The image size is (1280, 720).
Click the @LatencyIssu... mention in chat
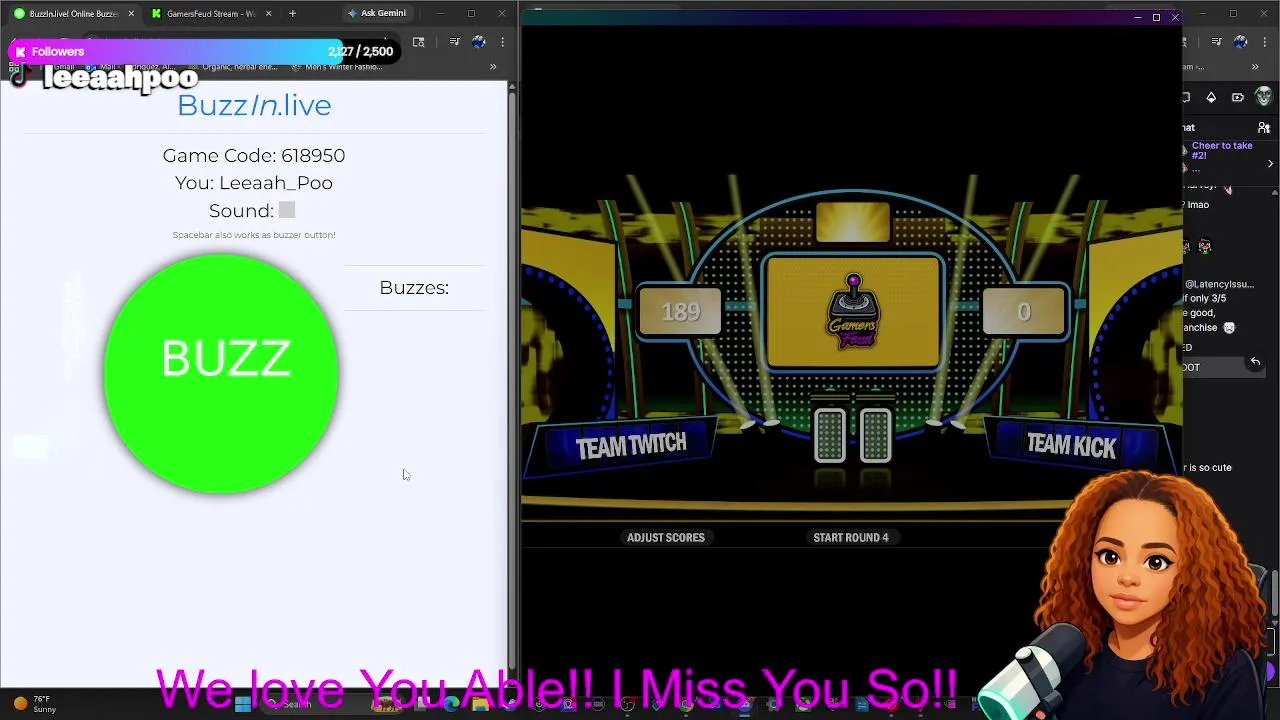tap(1220, 284)
